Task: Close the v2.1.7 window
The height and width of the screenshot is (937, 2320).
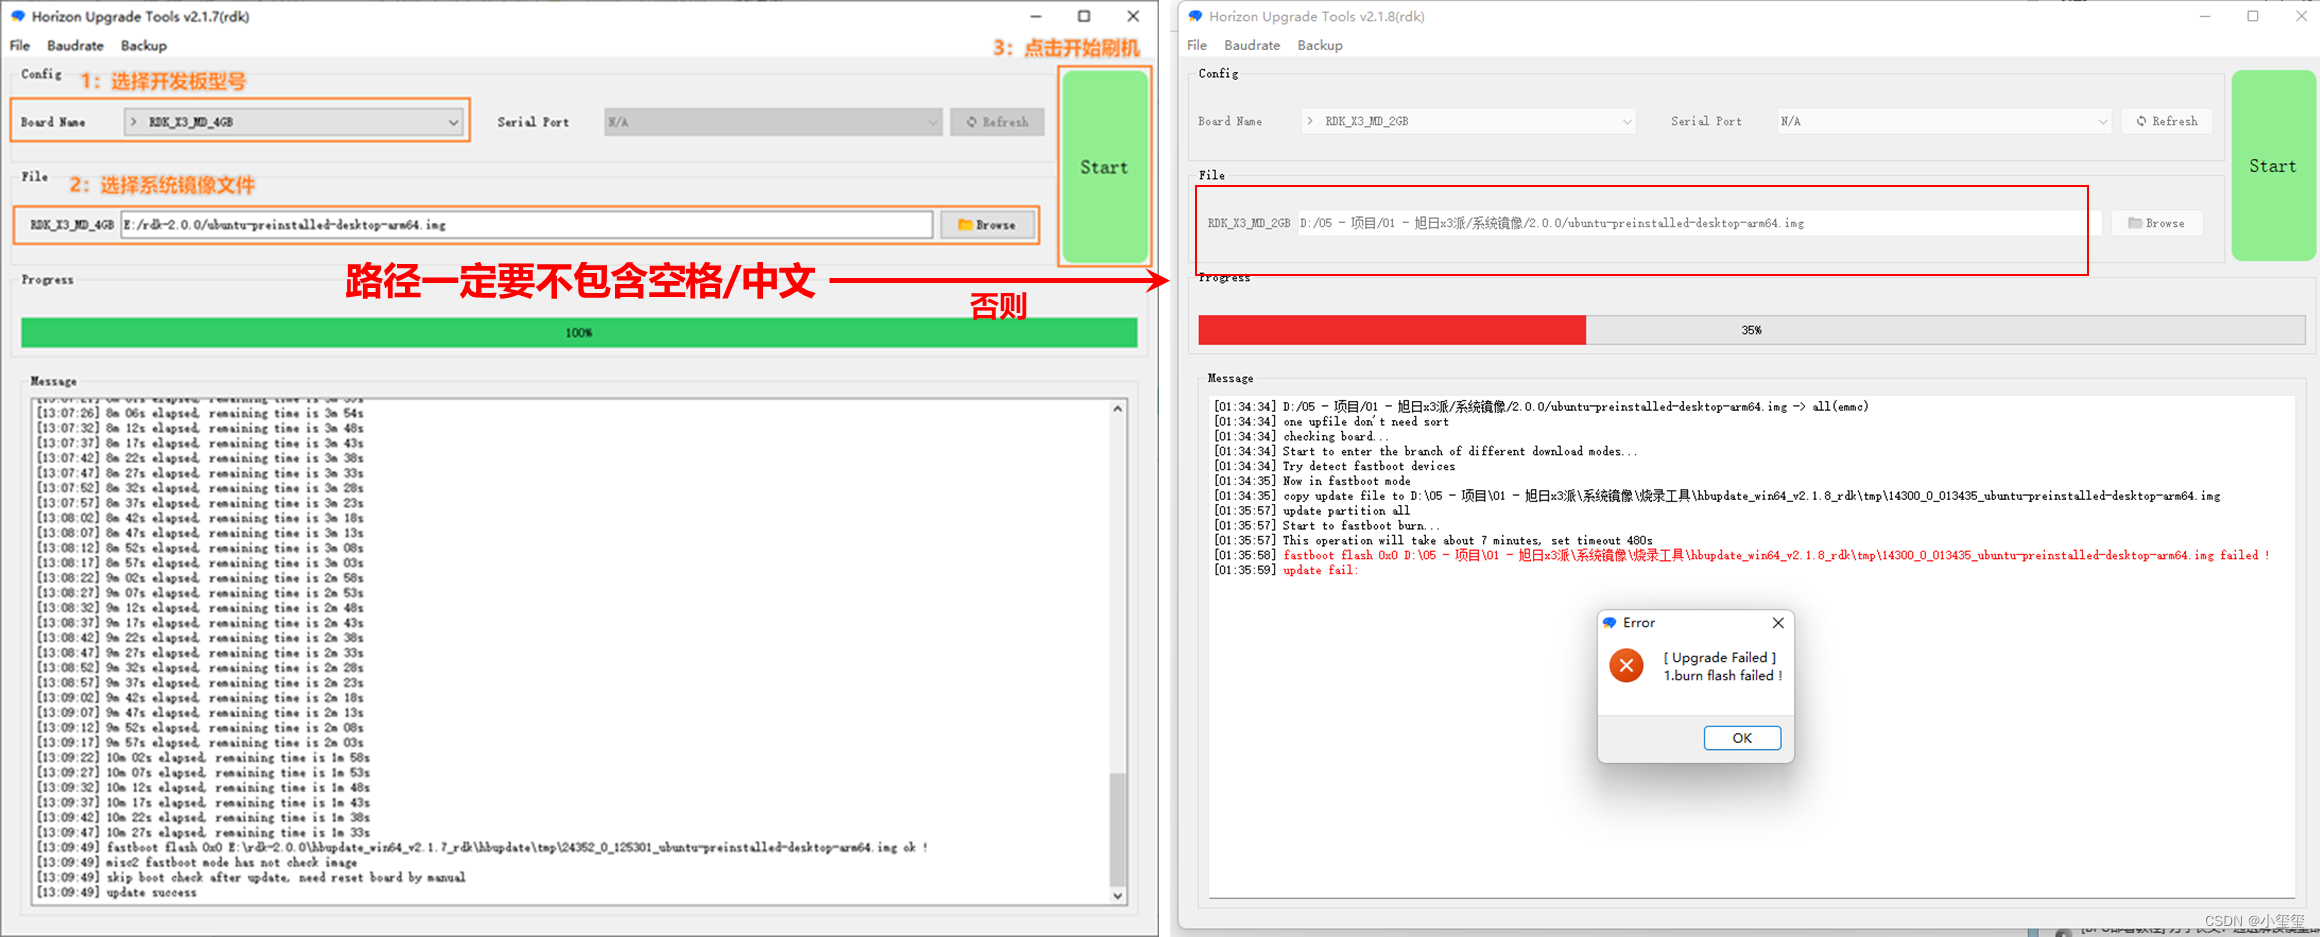Action: pos(1133,16)
